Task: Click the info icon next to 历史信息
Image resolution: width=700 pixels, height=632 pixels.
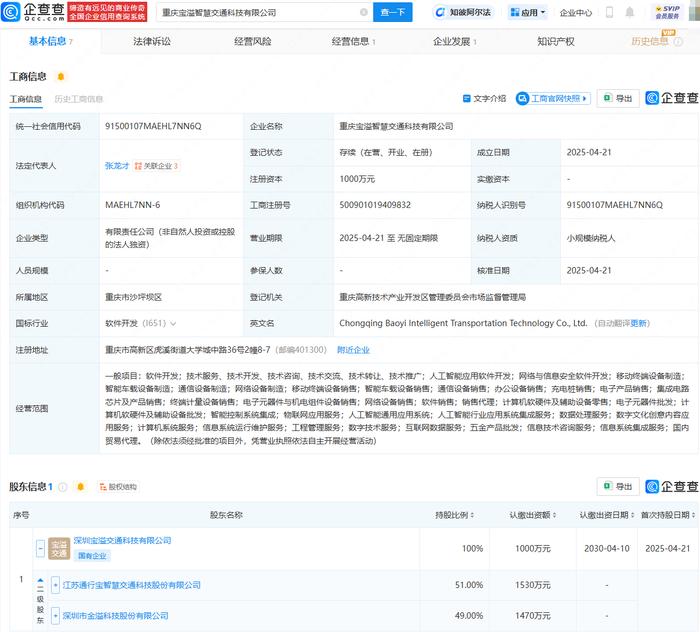Action: [x=678, y=42]
